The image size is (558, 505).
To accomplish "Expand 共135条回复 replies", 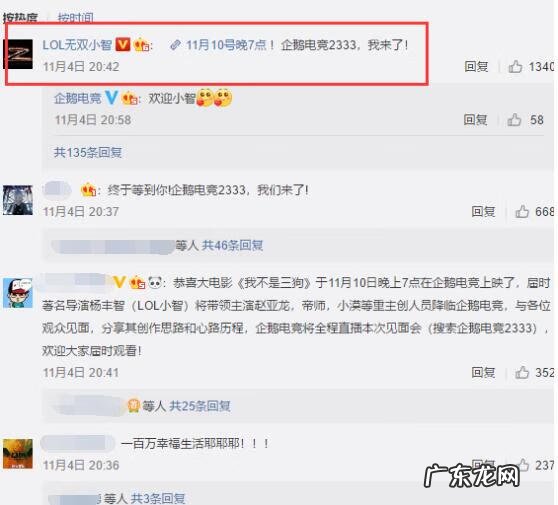I will click(x=88, y=153).
